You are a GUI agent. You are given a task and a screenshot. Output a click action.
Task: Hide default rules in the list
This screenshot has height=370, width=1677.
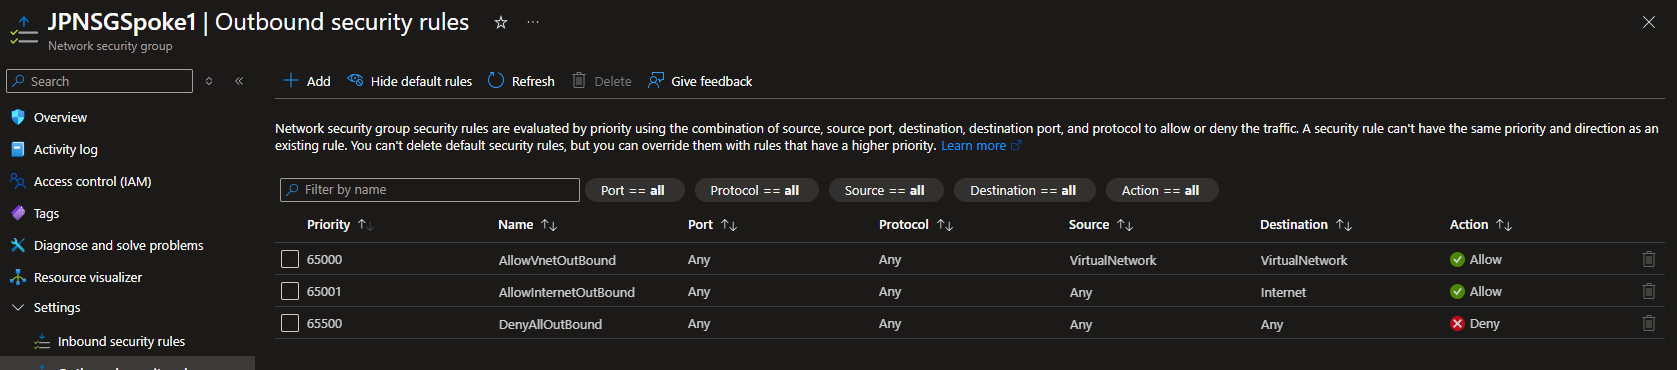[x=410, y=81]
